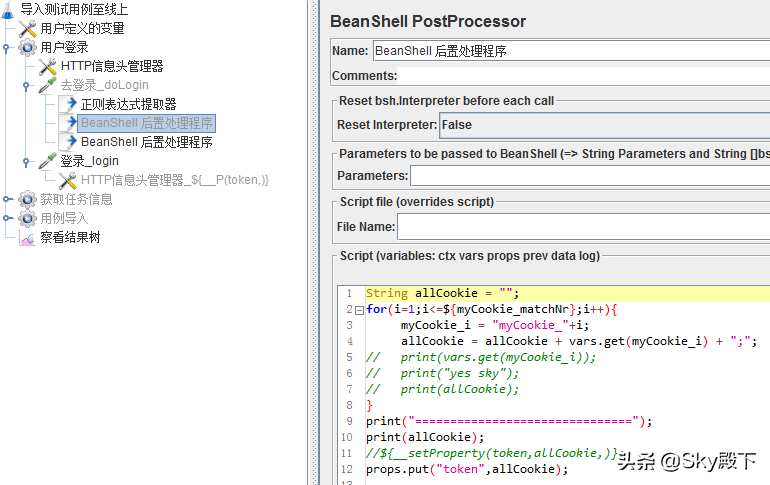Screen dimensions: 770x485
Task: Select the 获取任务信息 thread group
Action: 76,199
